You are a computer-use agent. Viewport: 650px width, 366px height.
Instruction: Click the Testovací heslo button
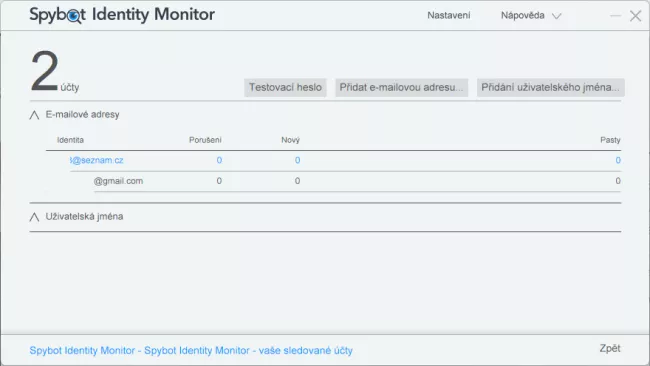285,87
